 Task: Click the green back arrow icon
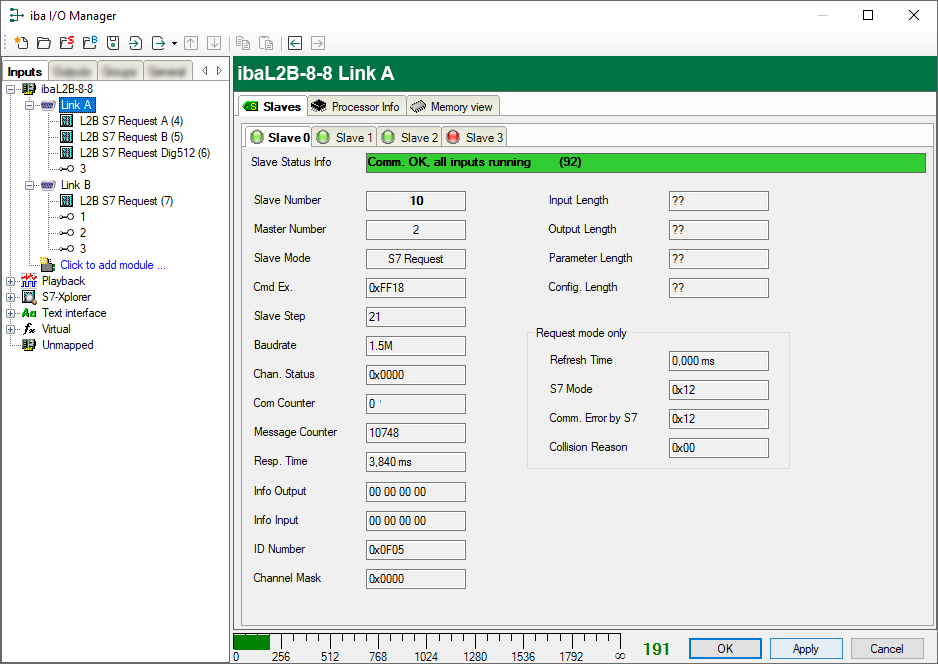295,43
